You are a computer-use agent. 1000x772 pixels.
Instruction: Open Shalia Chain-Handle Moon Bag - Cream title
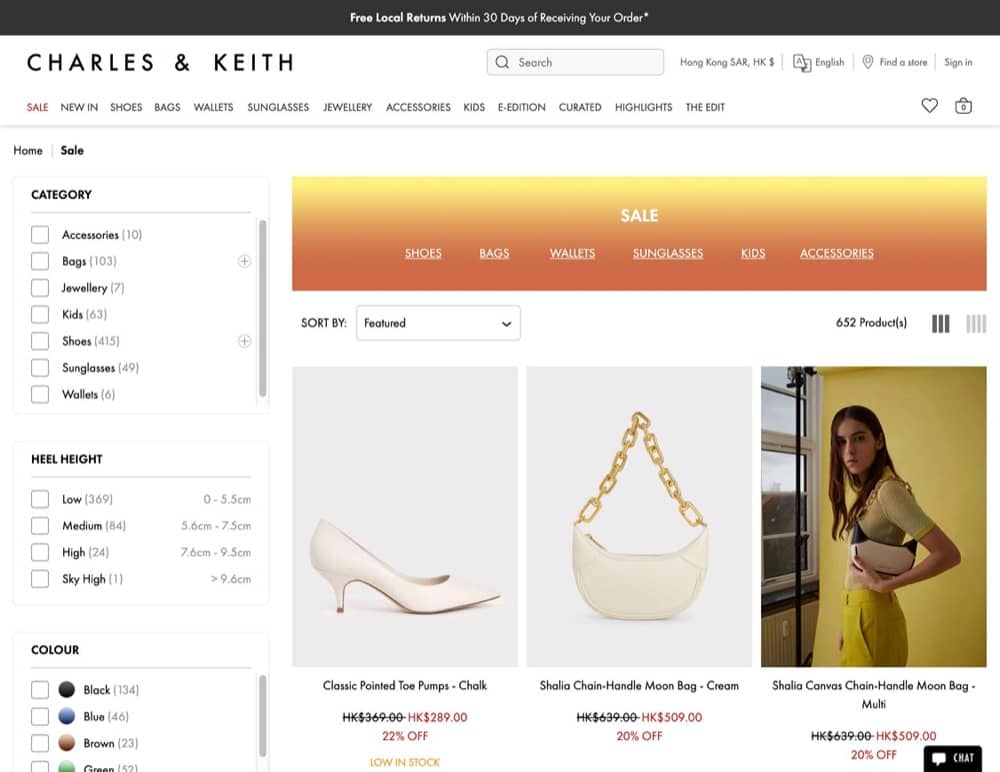(x=639, y=686)
